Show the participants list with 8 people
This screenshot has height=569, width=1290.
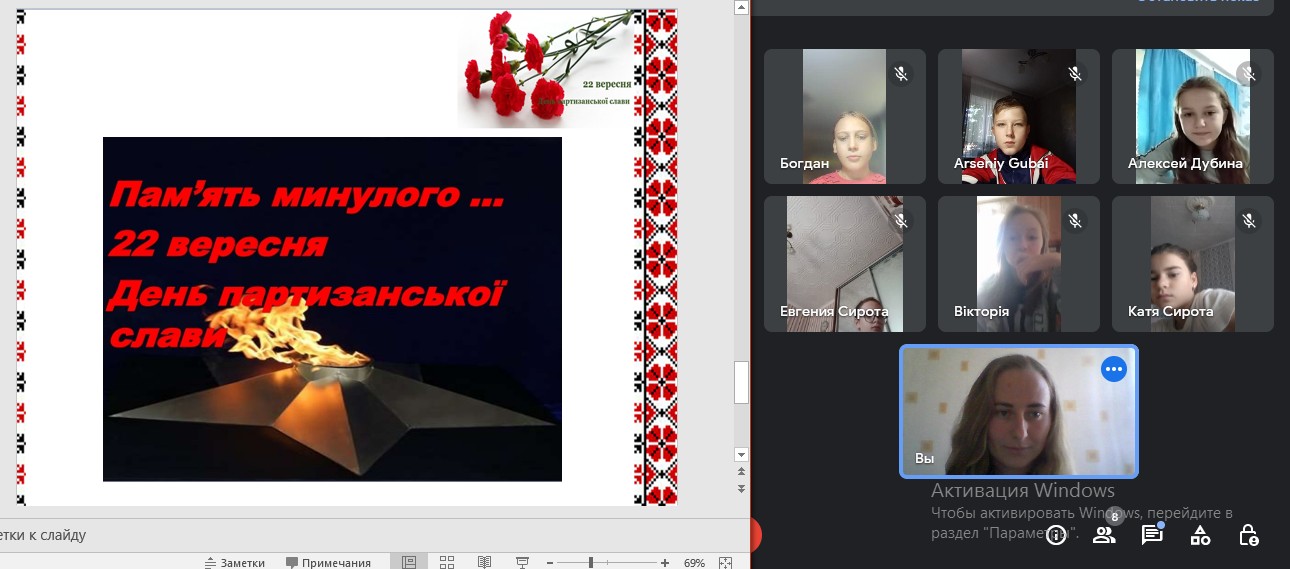pos(1104,535)
